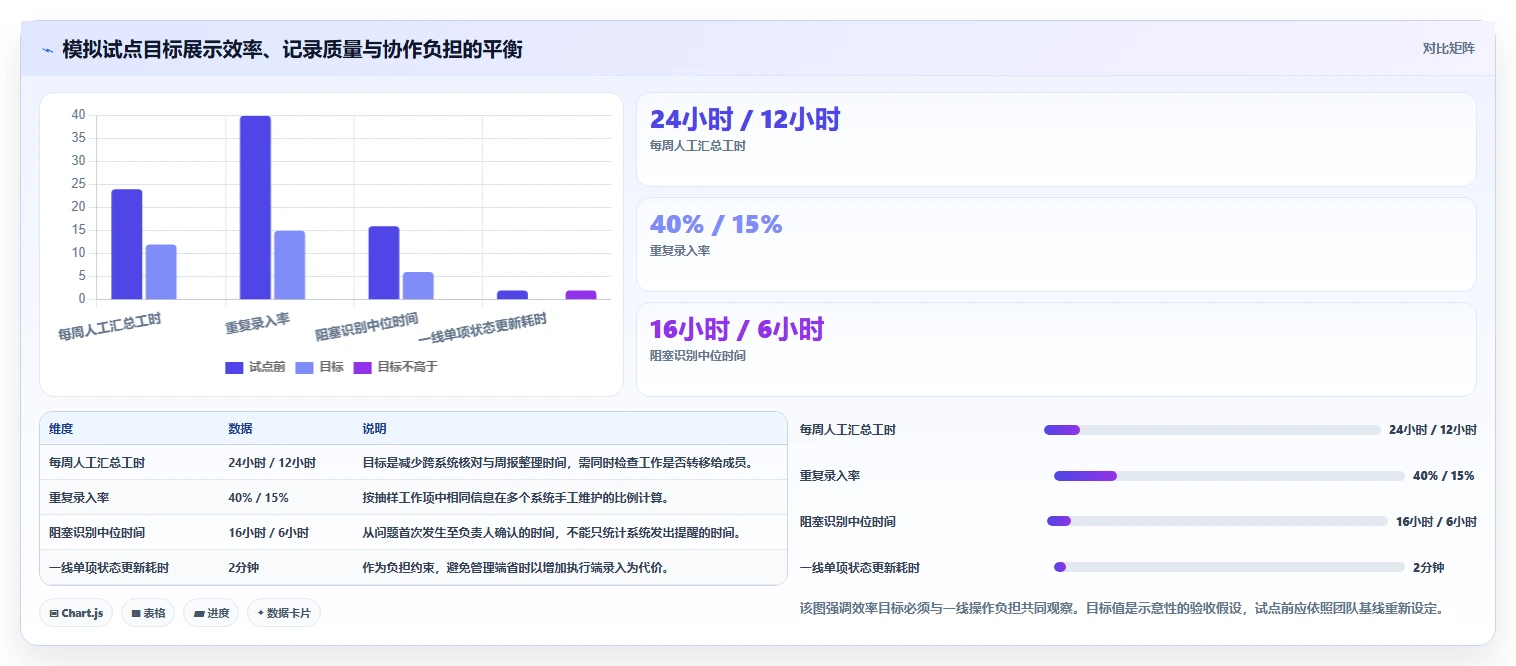Click the 数据 table column header
This screenshot has width=1516, height=666.
point(240,429)
